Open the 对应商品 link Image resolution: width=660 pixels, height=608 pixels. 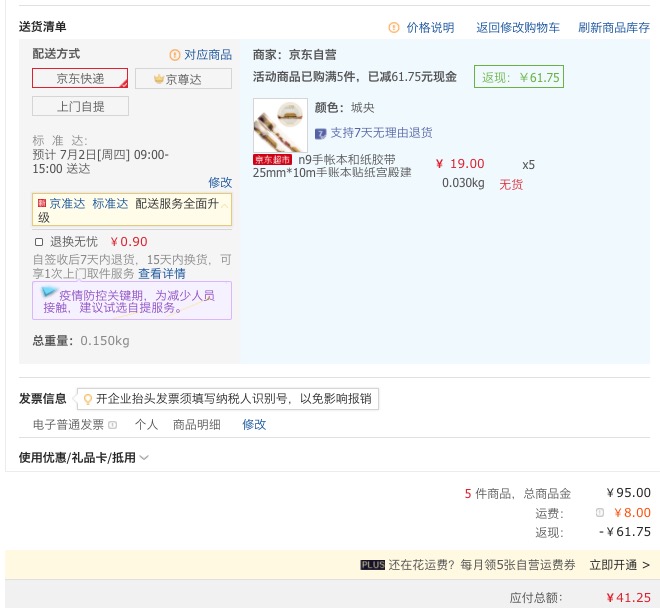[208, 54]
